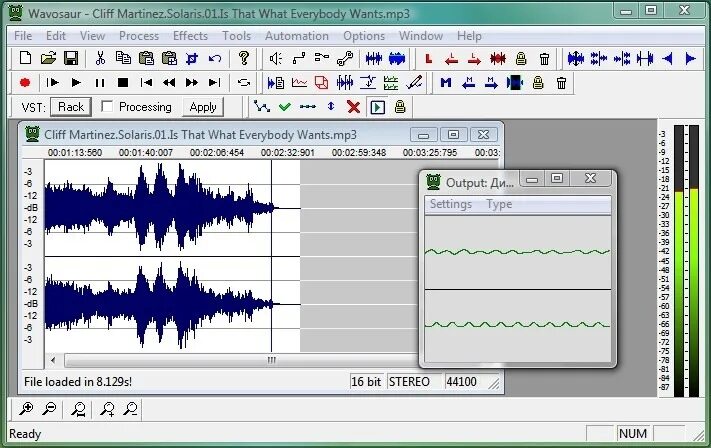Click the left arrow of waveform scrollbar

tap(53, 360)
